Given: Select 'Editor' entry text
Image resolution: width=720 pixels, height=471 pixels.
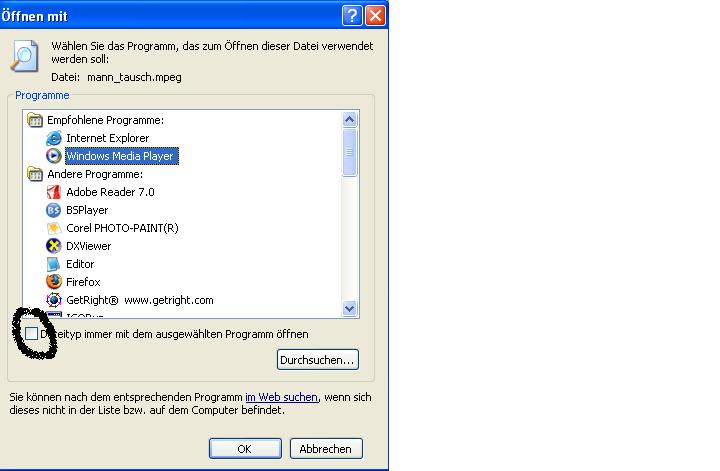Looking at the screenshot, I should (x=80, y=264).
